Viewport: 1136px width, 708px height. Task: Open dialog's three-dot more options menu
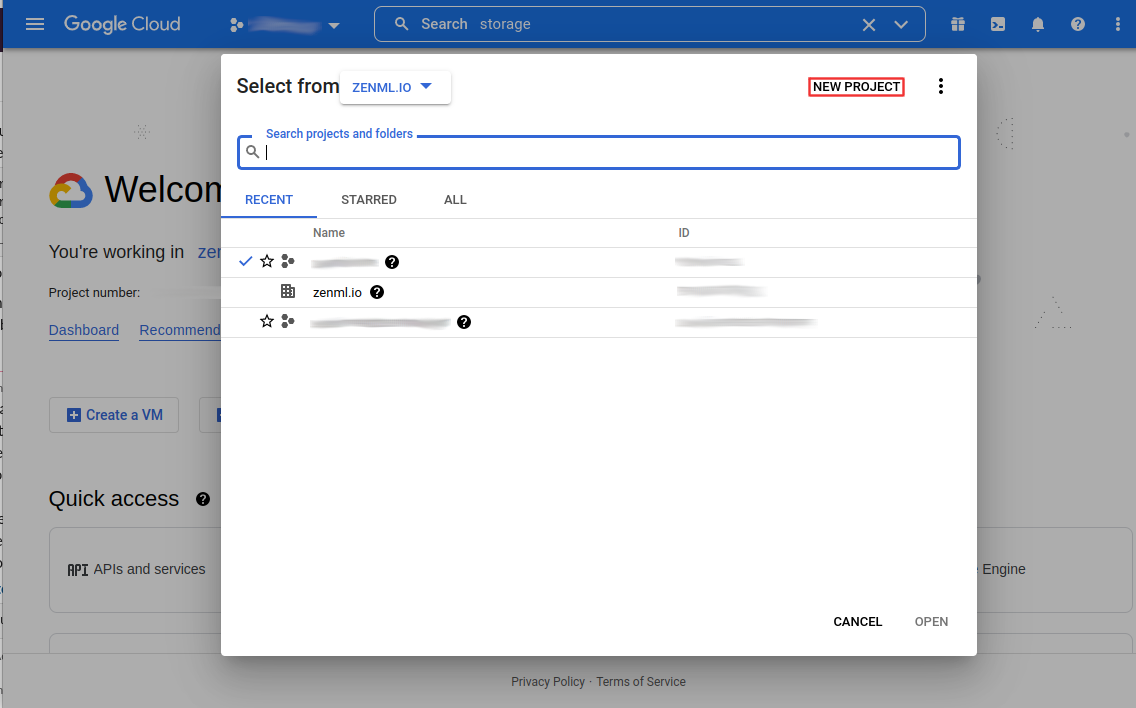(x=940, y=87)
